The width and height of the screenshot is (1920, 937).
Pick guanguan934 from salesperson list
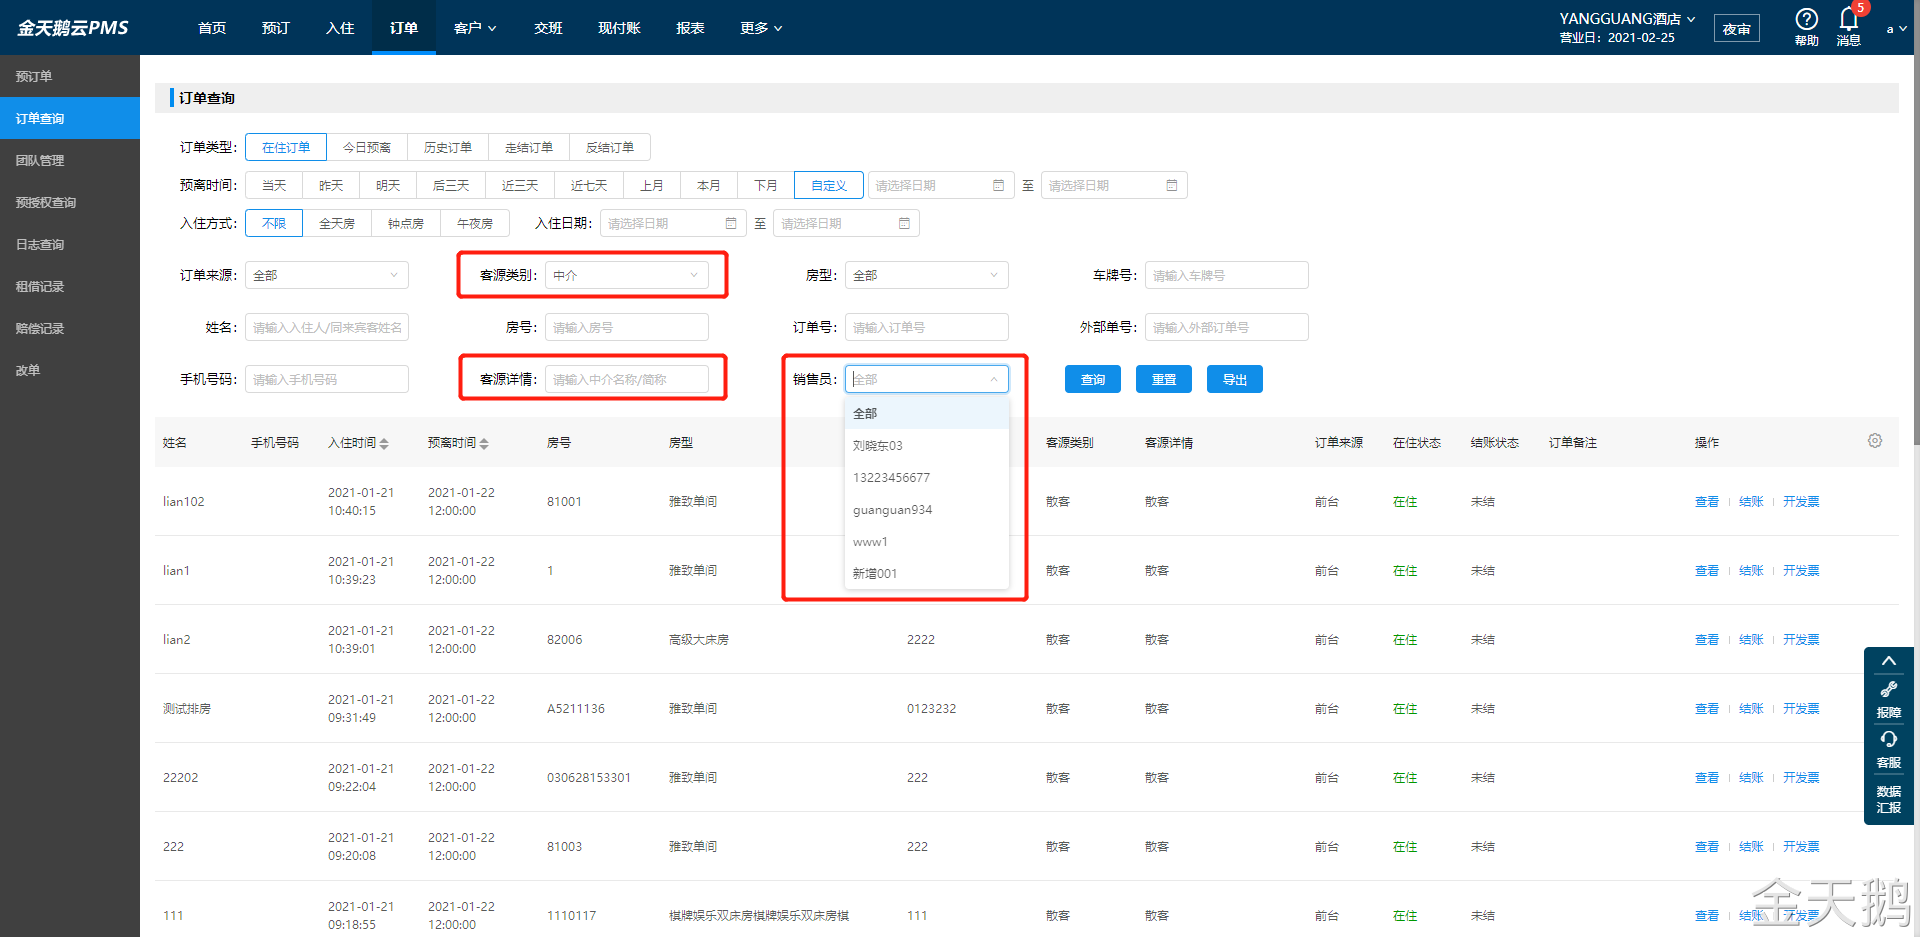(x=927, y=510)
